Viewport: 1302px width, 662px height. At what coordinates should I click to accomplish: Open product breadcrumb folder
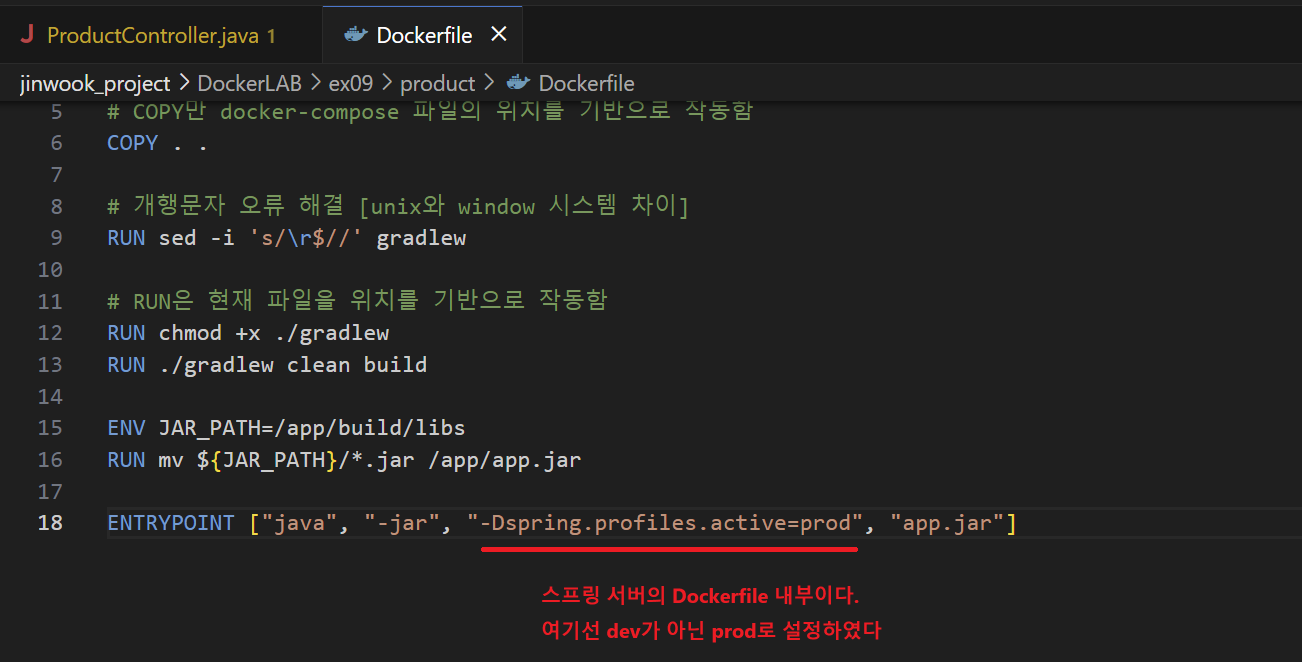437,83
